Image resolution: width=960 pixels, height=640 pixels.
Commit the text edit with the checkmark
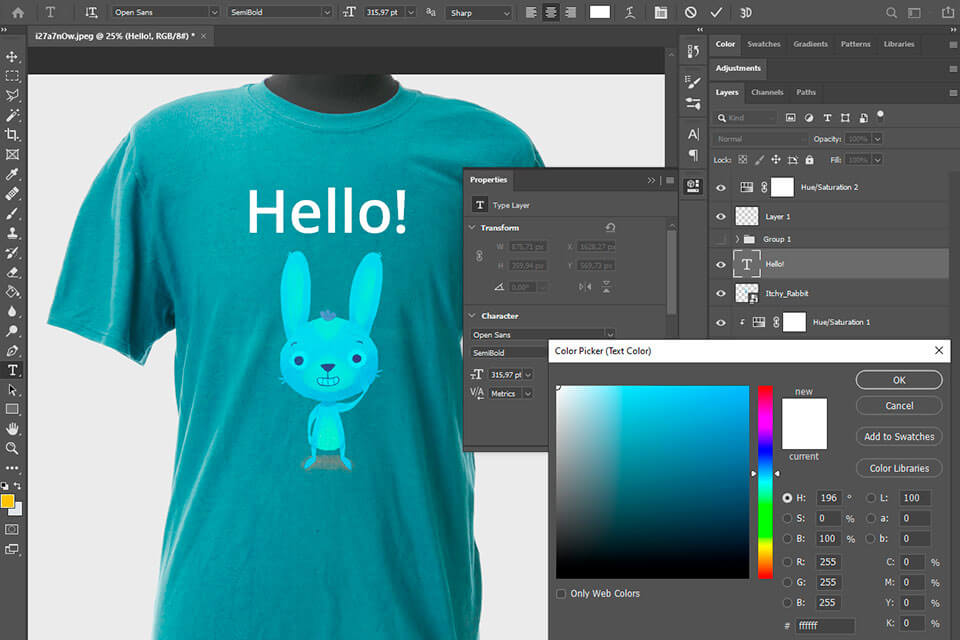click(x=717, y=12)
